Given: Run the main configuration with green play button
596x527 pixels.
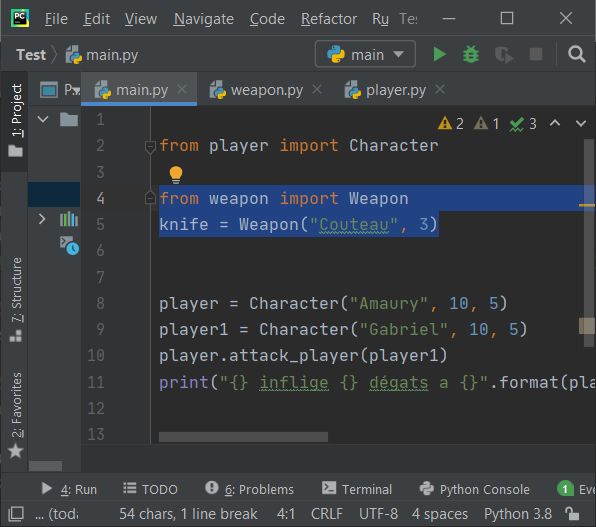Looking at the screenshot, I should 440,54.
